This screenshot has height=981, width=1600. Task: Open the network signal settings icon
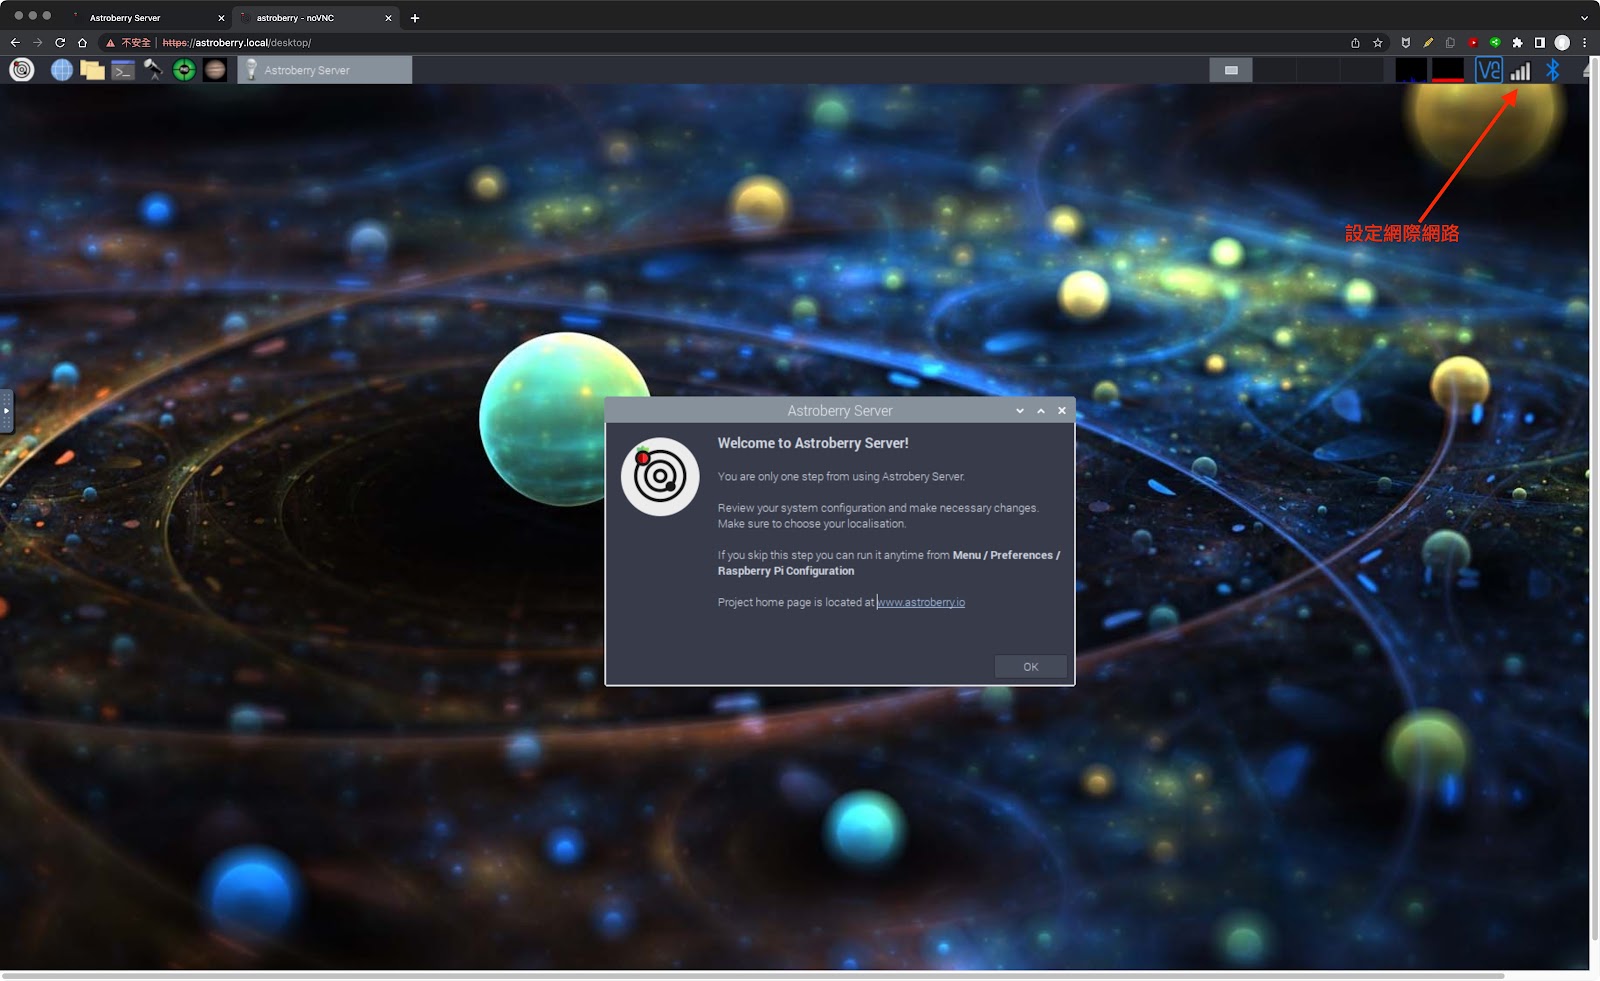(1521, 71)
